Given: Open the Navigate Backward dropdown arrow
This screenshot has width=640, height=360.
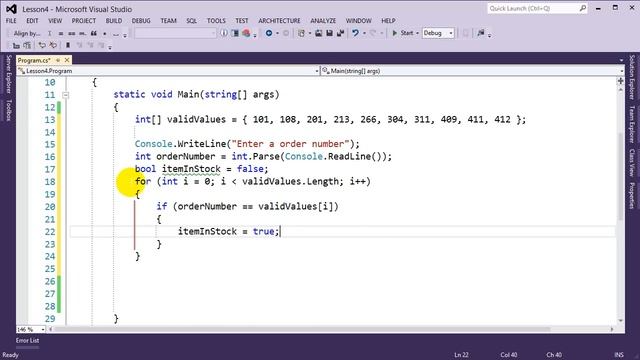Looking at the screenshot, I should [x=277, y=33].
